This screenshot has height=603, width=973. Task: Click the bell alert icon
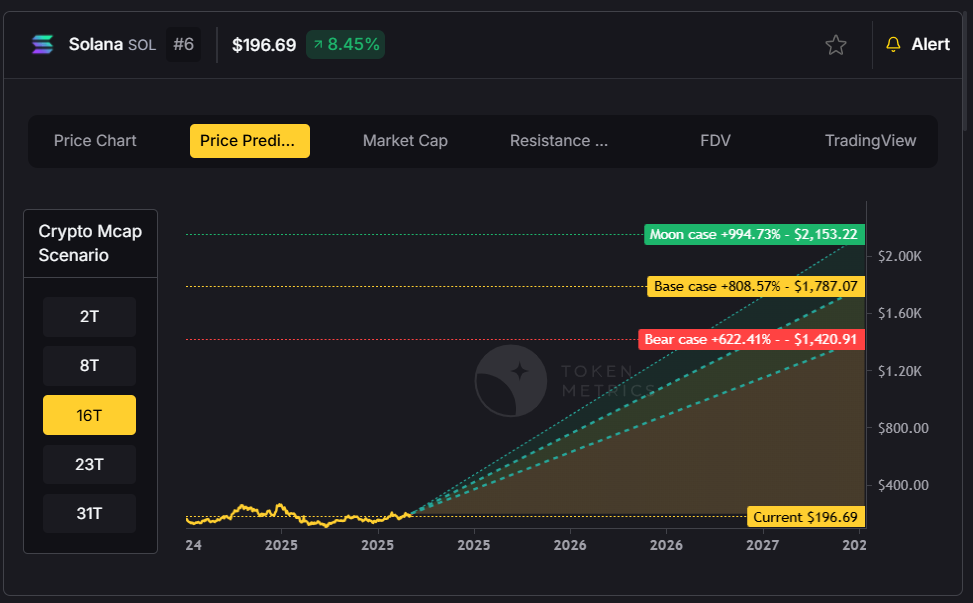[893, 45]
